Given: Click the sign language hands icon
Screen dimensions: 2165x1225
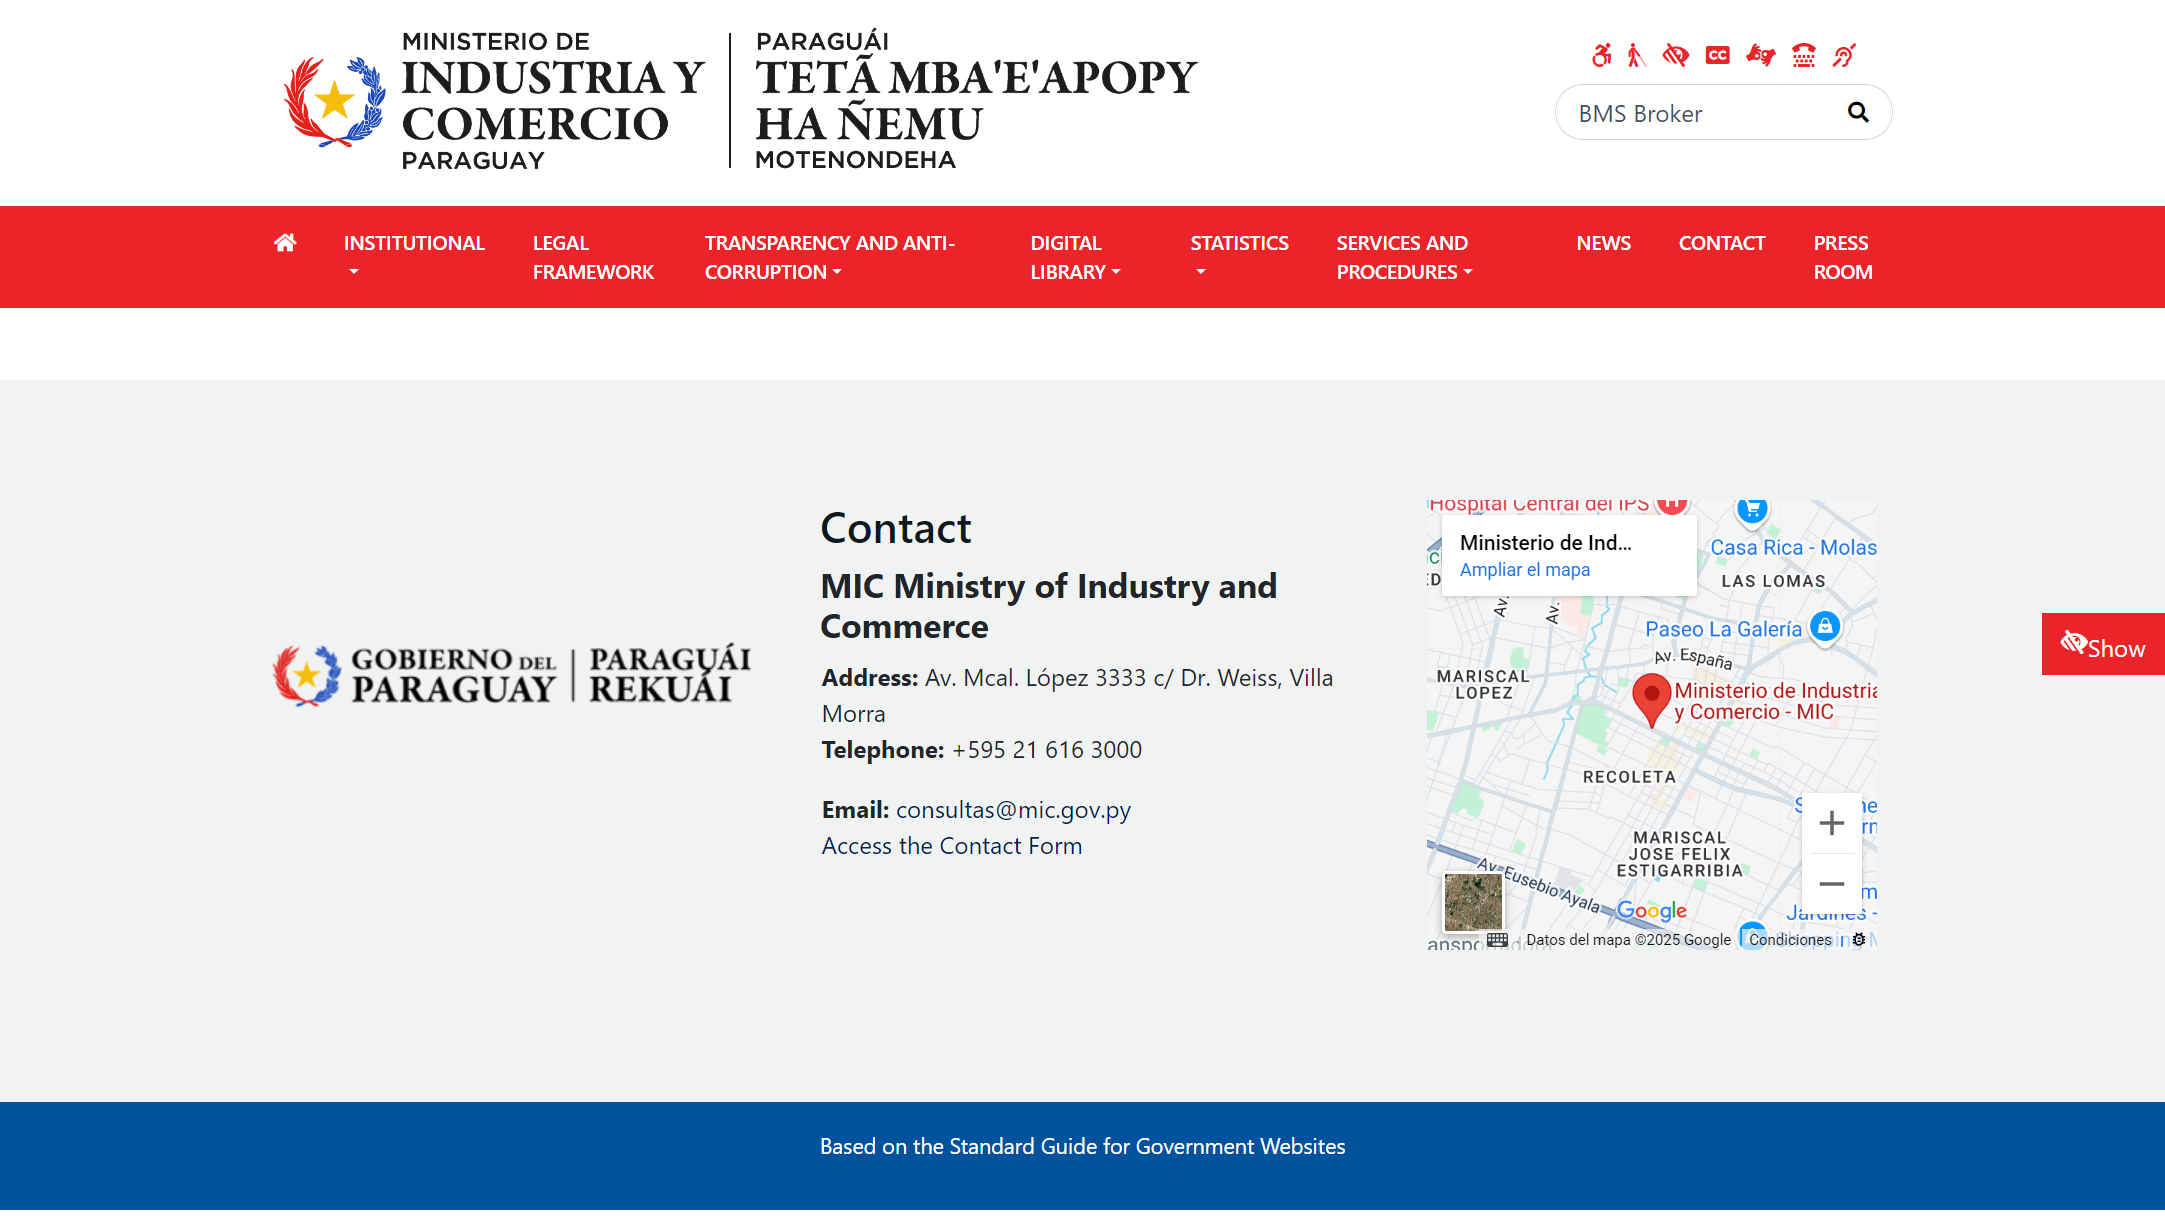Looking at the screenshot, I should pyautogui.click(x=1761, y=55).
